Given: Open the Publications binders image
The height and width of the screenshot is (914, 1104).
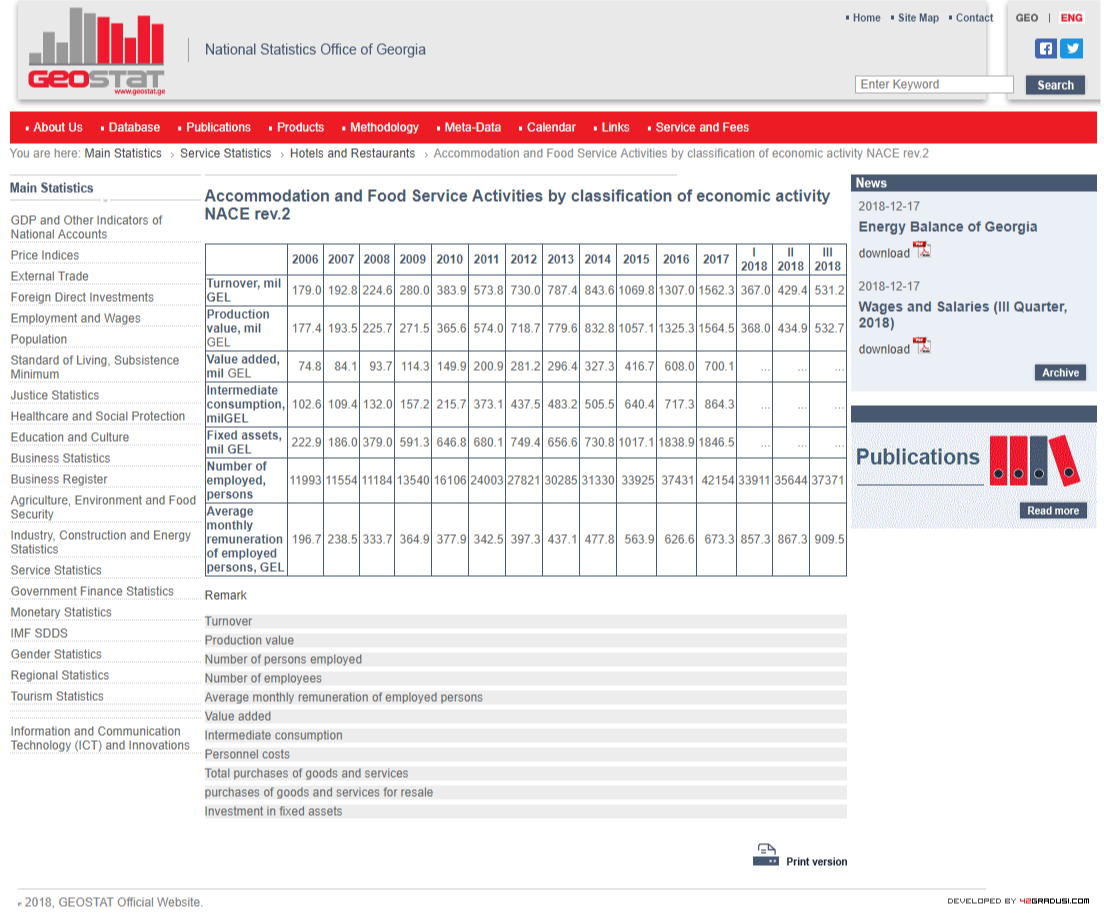Looking at the screenshot, I should (1033, 461).
